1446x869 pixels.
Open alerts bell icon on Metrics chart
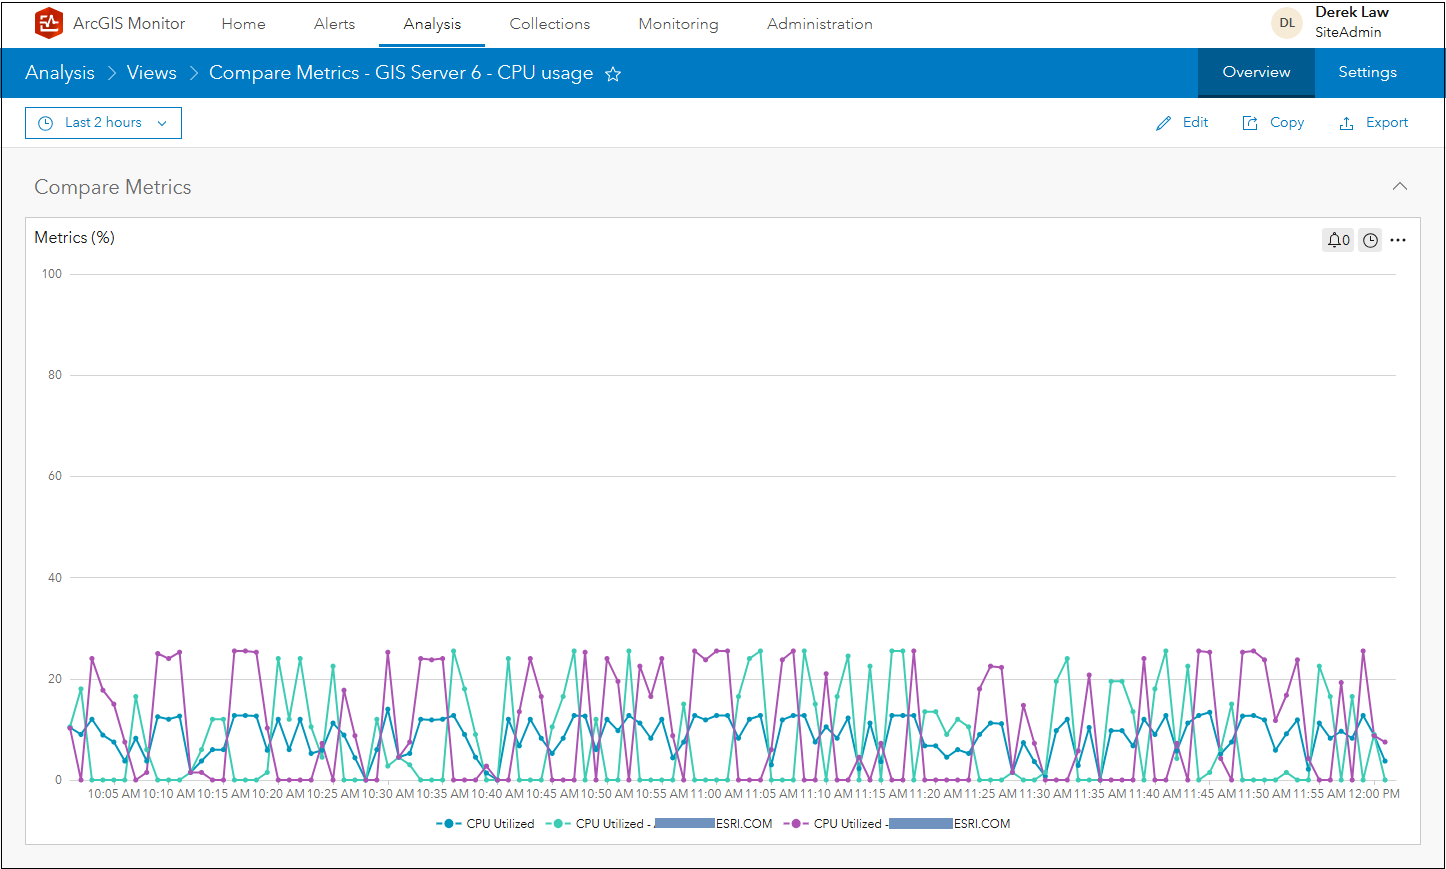coord(1338,240)
